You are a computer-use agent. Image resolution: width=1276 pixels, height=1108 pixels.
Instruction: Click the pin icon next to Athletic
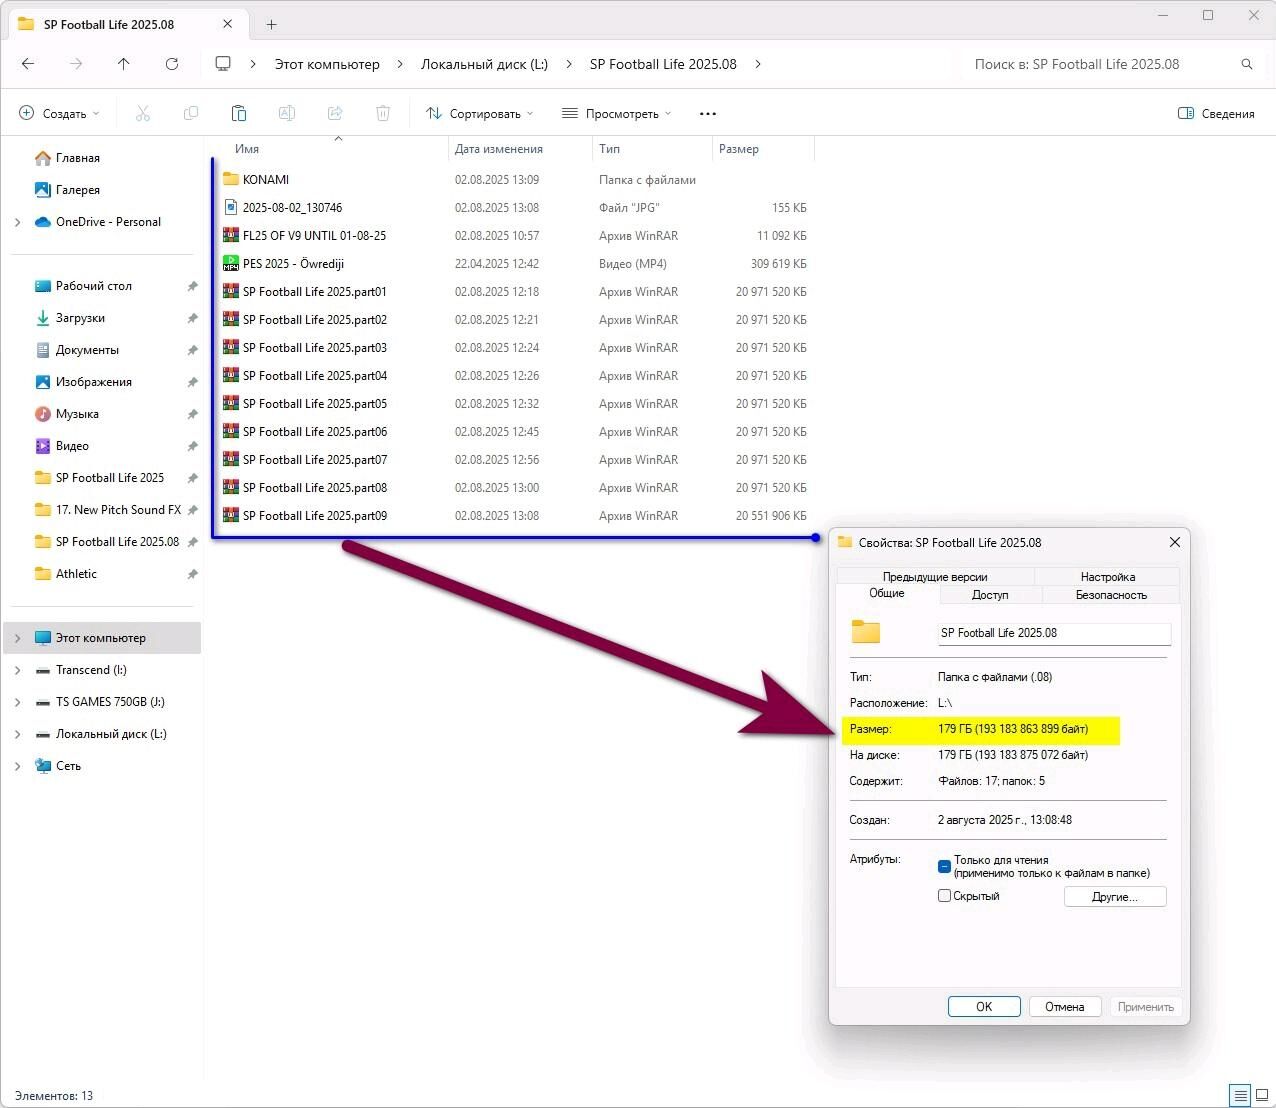(x=192, y=574)
